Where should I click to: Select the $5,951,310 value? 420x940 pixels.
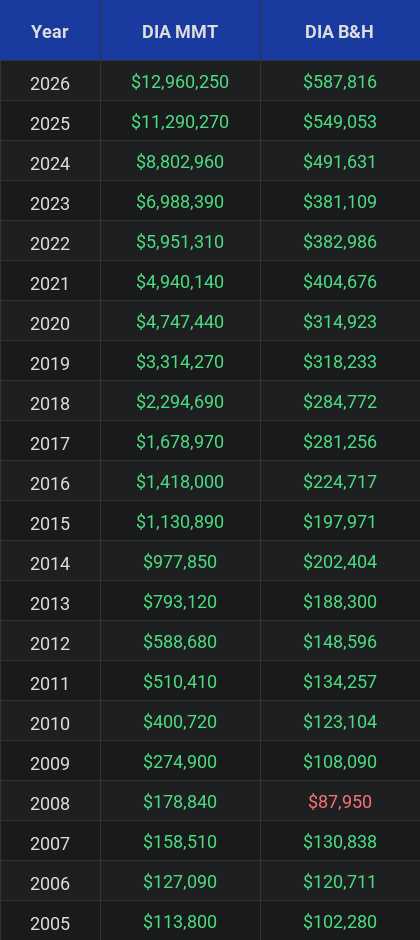(180, 242)
